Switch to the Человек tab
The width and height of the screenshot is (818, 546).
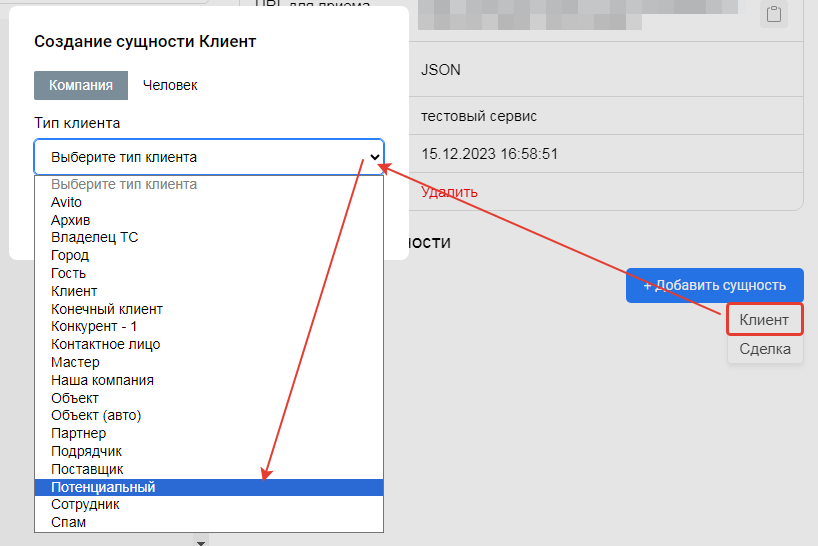point(170,85)
